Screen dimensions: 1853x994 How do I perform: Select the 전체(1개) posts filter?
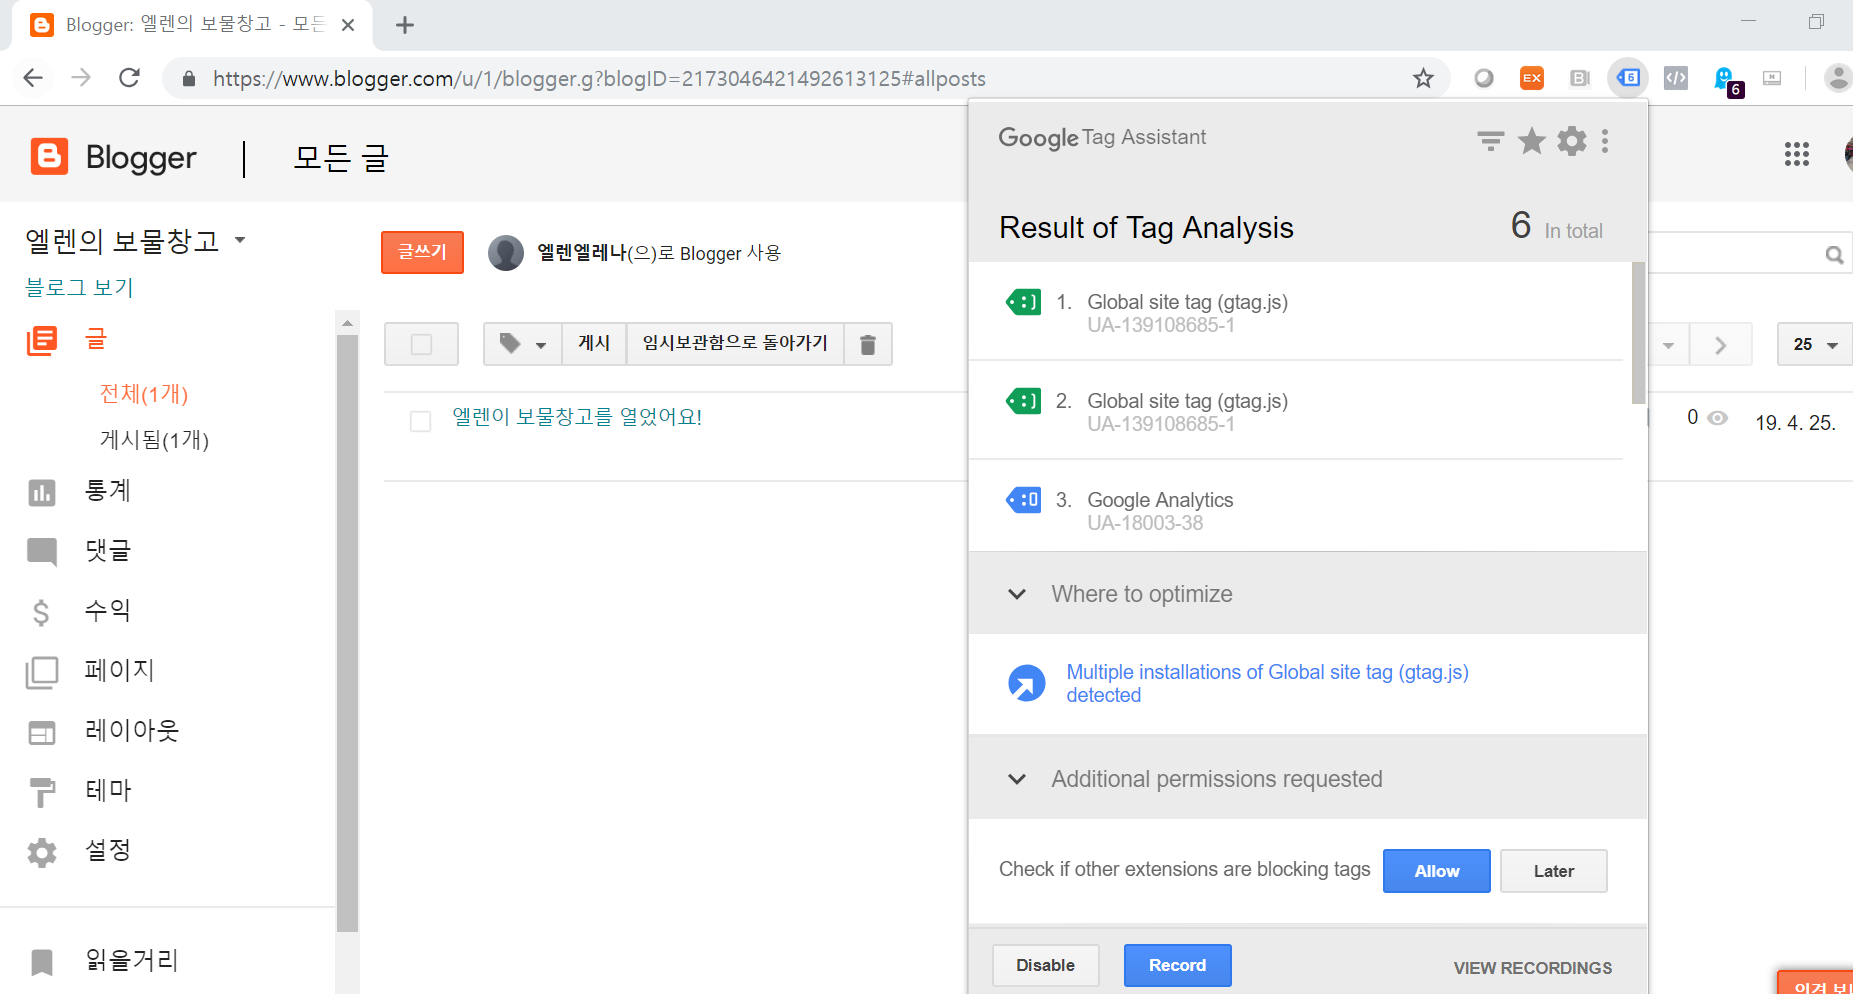coord(144,394)
